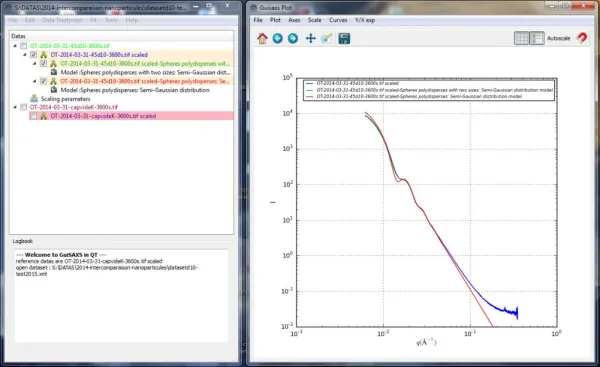
Task: Click the zoom to rectangle icon
Action: (326, 38)
